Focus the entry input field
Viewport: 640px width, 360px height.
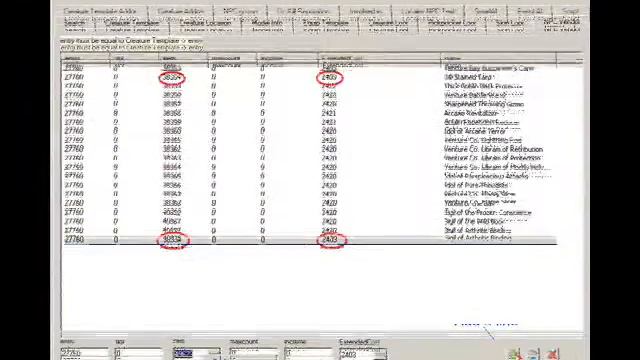pos(84,353)
